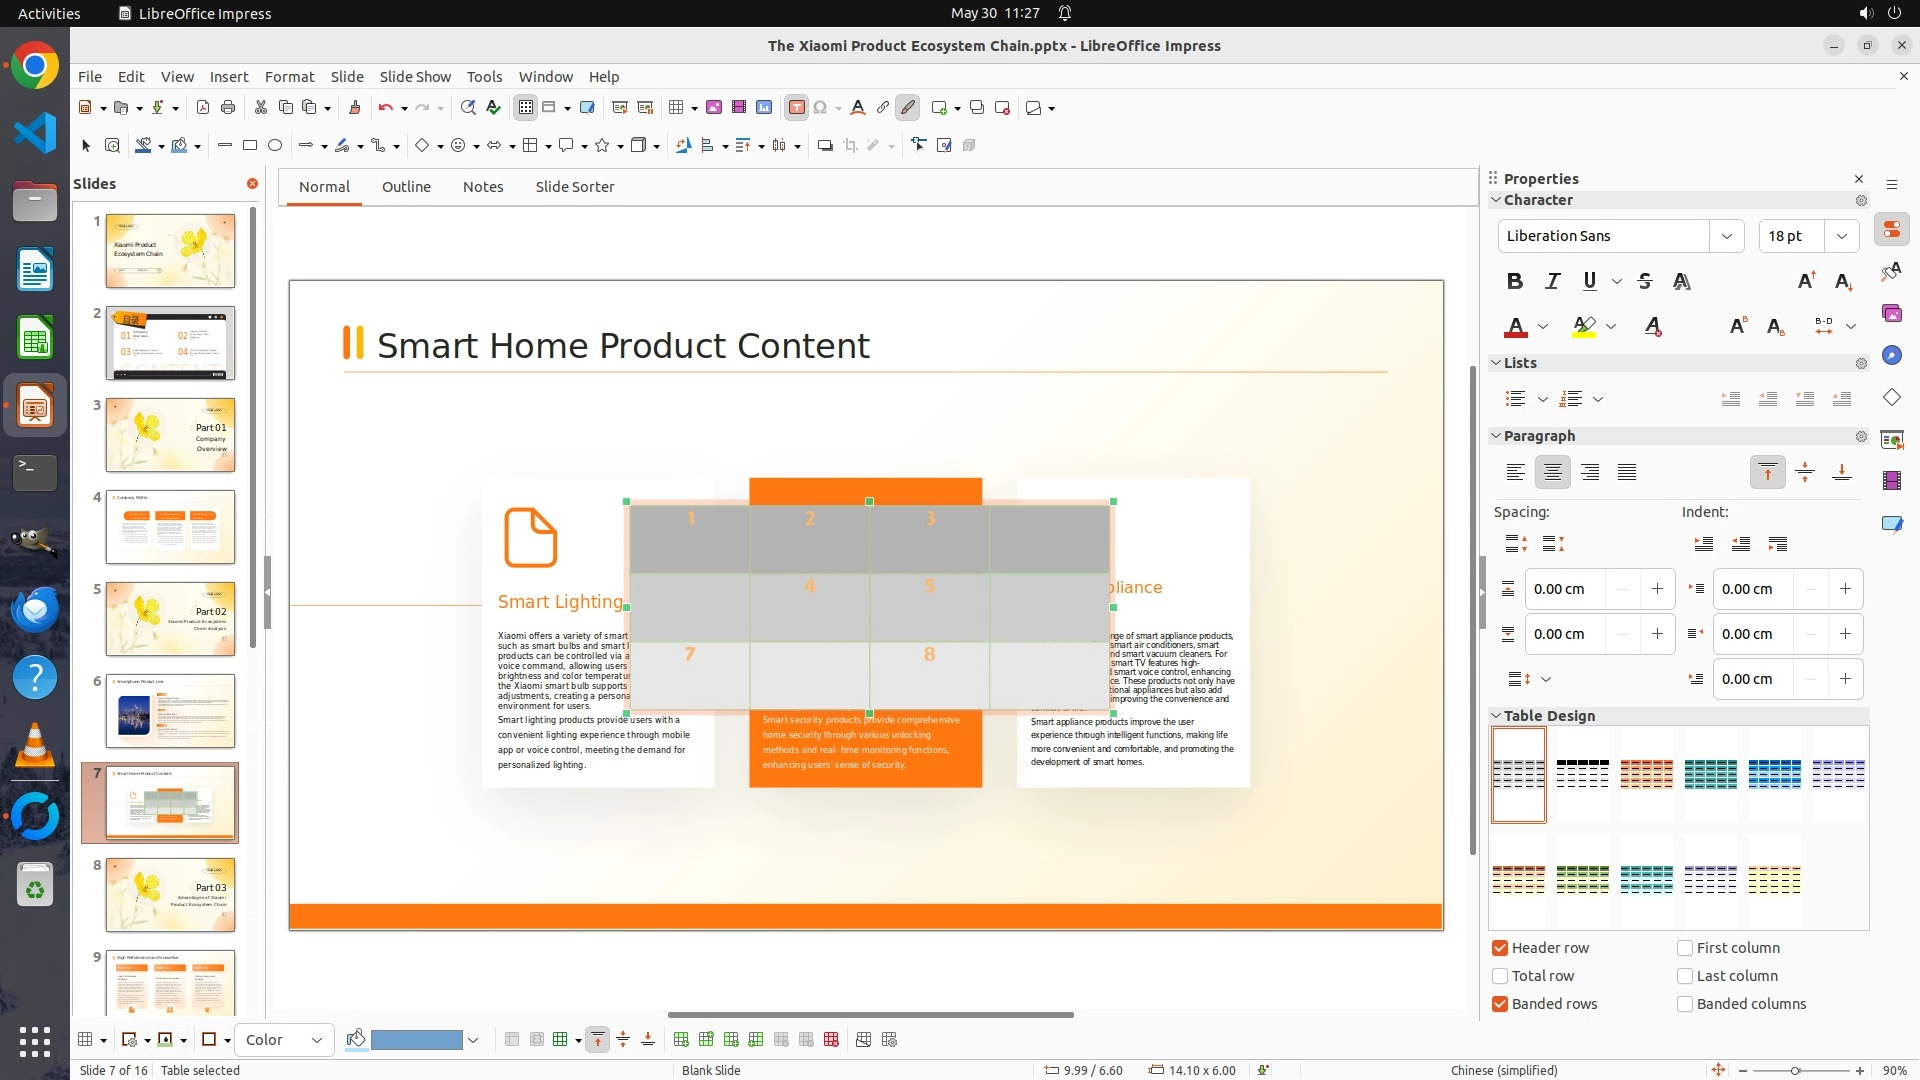The image size is (1920, 1080).
Task: Click the Italic formatting icon
Action: pos(1552,282)
